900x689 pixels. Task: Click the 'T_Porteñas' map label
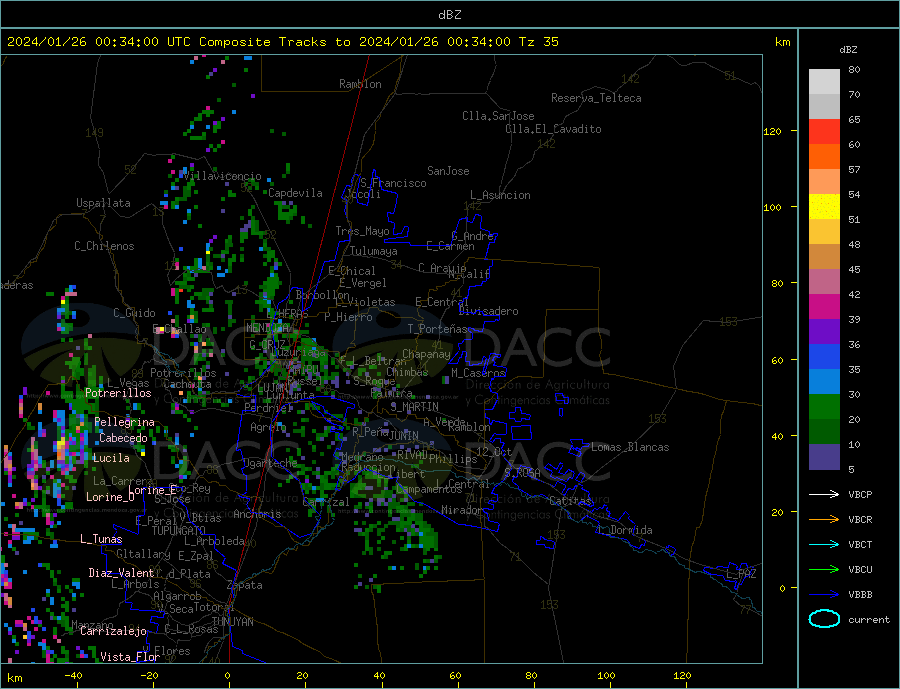click(438, 329)
